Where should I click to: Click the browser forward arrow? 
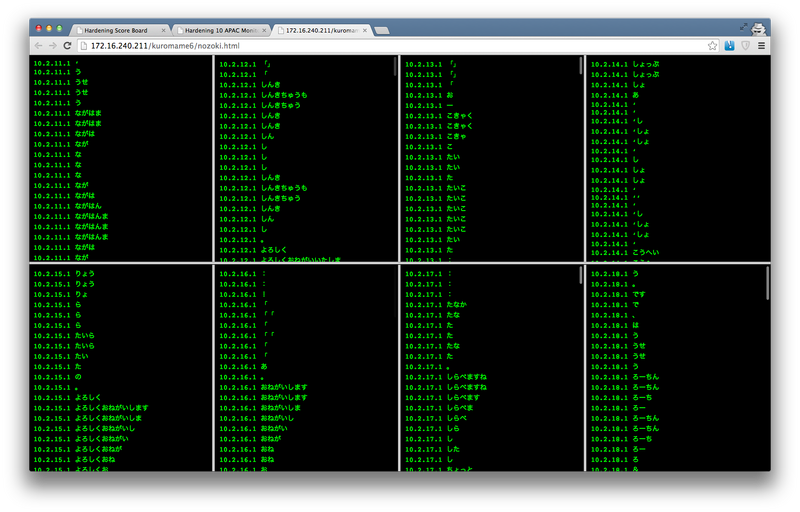pos(53,46)
